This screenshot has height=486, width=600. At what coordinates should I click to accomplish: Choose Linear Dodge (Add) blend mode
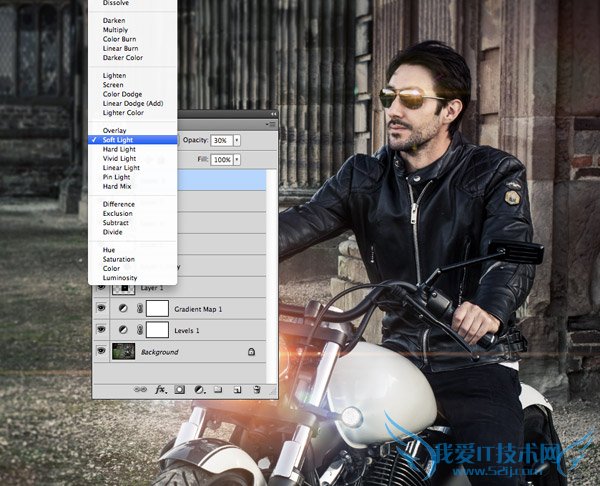coord(132,103)
